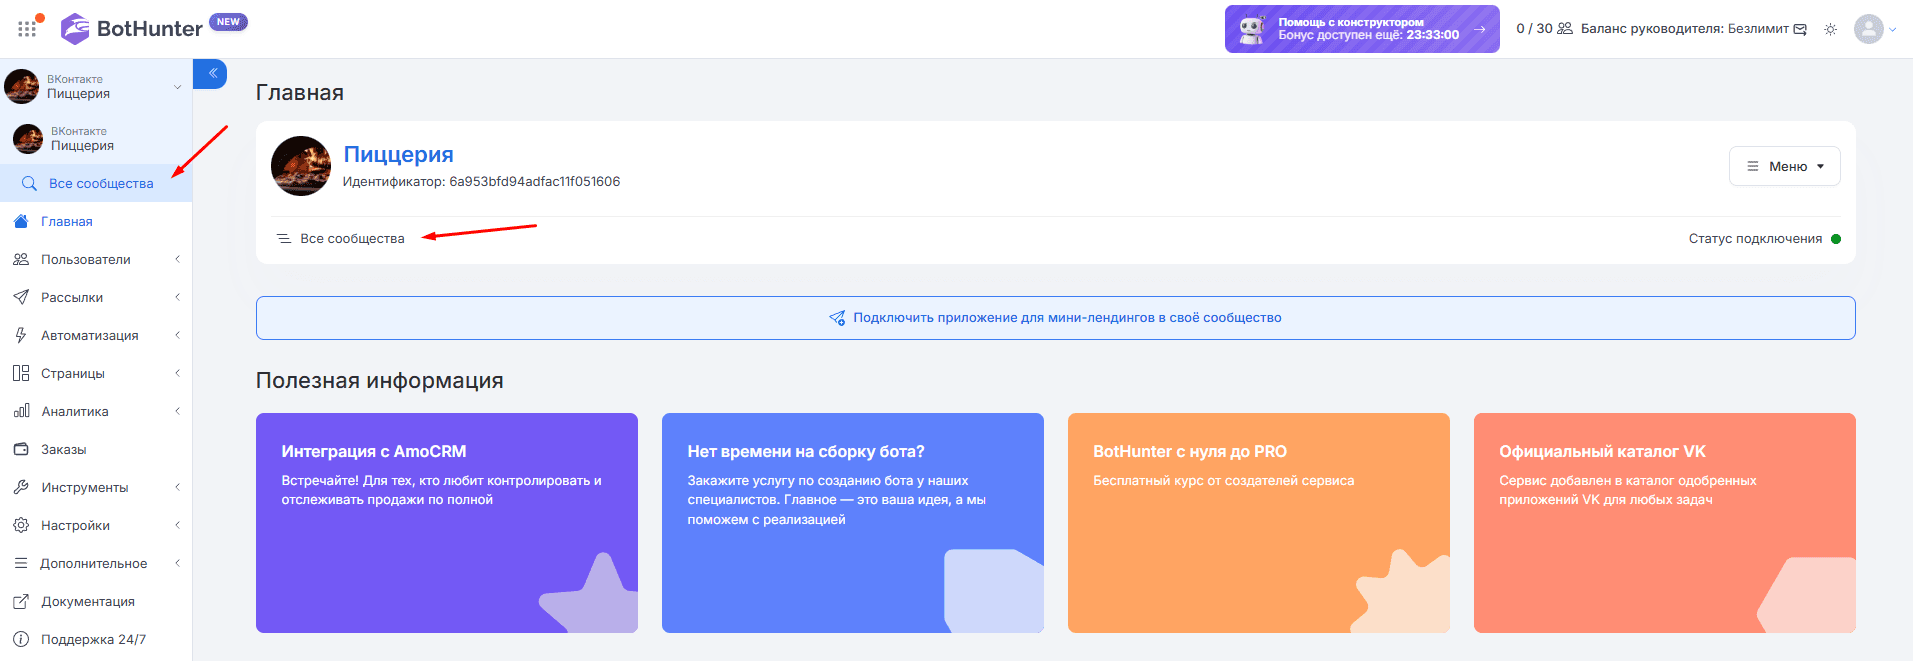This screenshot has height=661, width=1913.
Task: Open the Интеграция с AmoCRM card
Action: pos(447,523)
